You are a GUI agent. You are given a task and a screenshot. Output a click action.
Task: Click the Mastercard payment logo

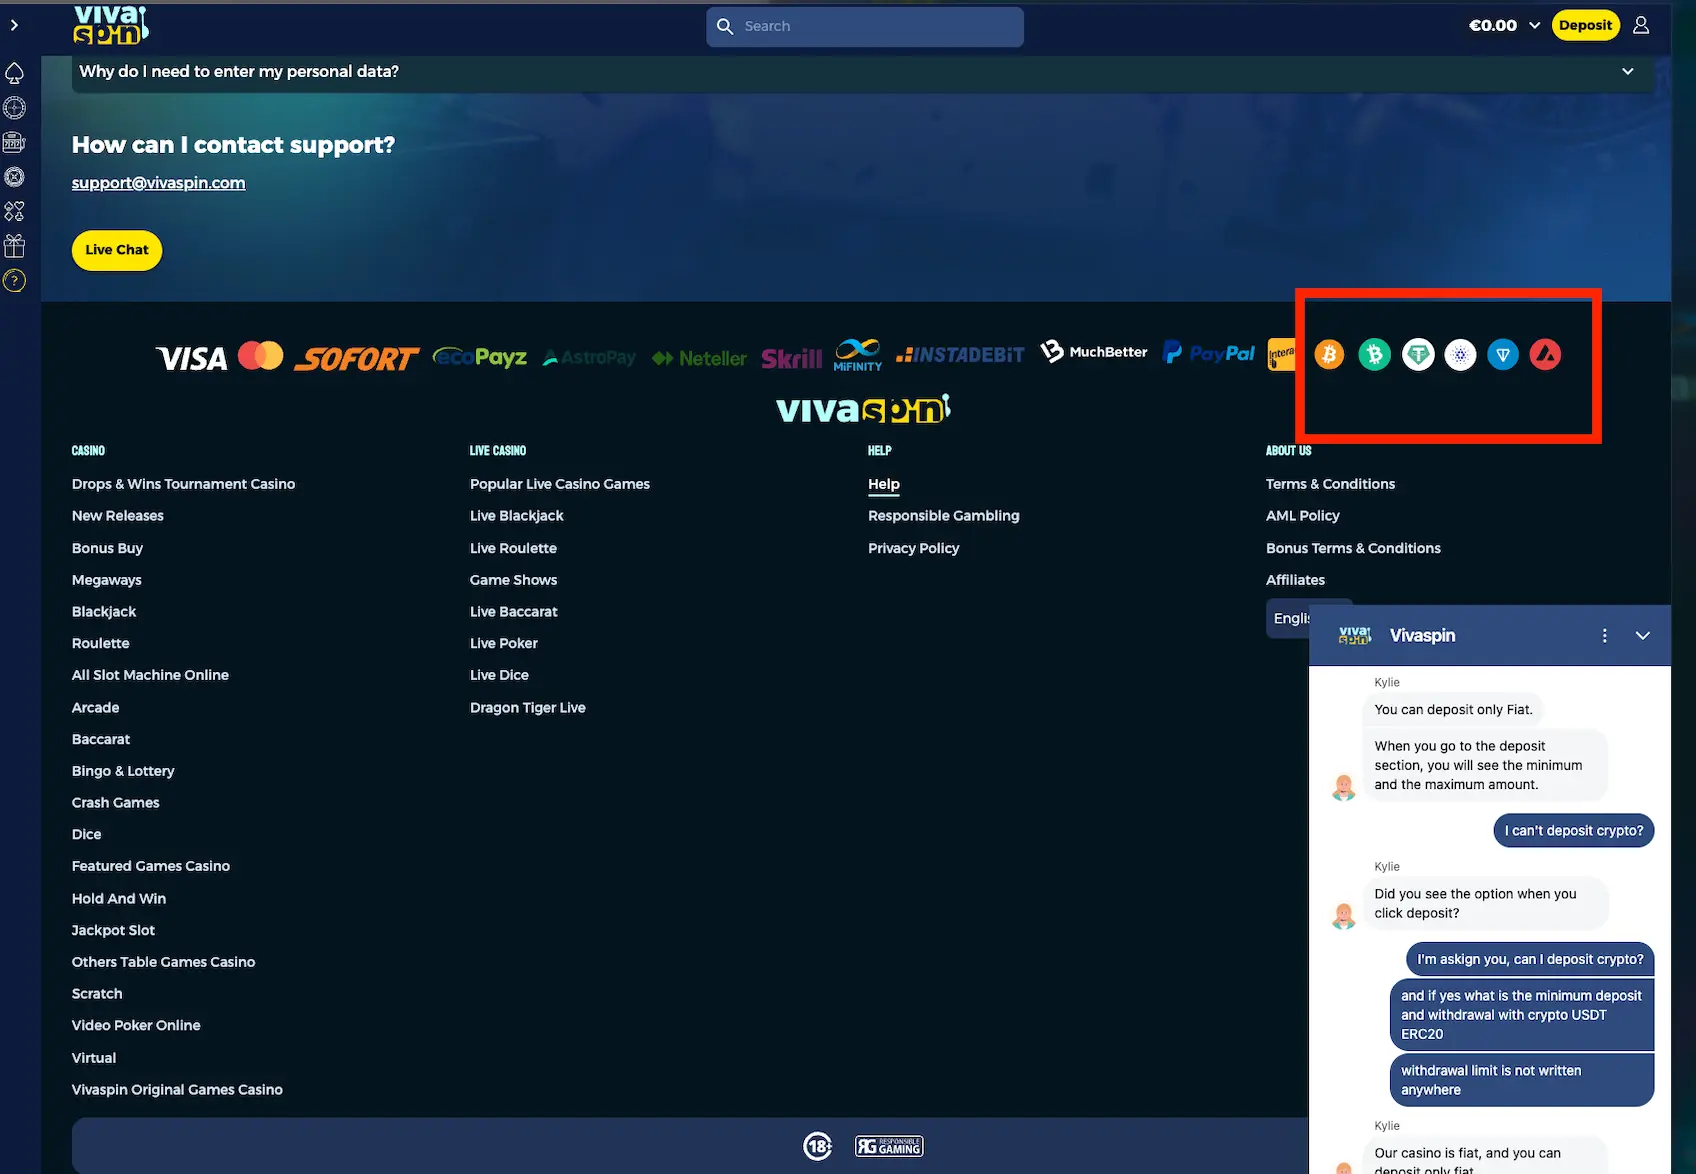pyautogui.click(x=261, y=355)
